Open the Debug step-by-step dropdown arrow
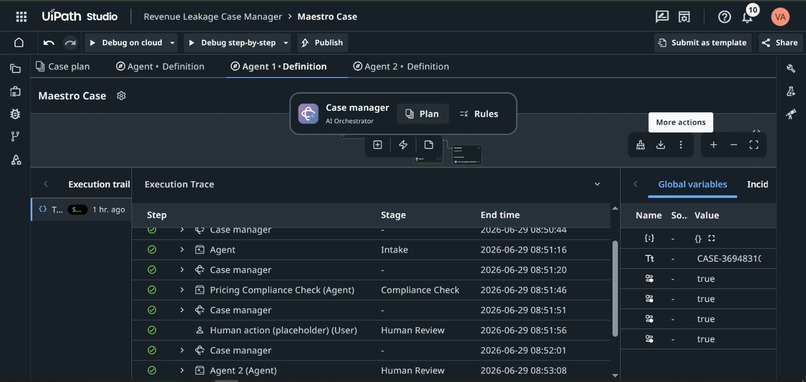This screenshot has width=806, height=382. click(x=286, y=43)
